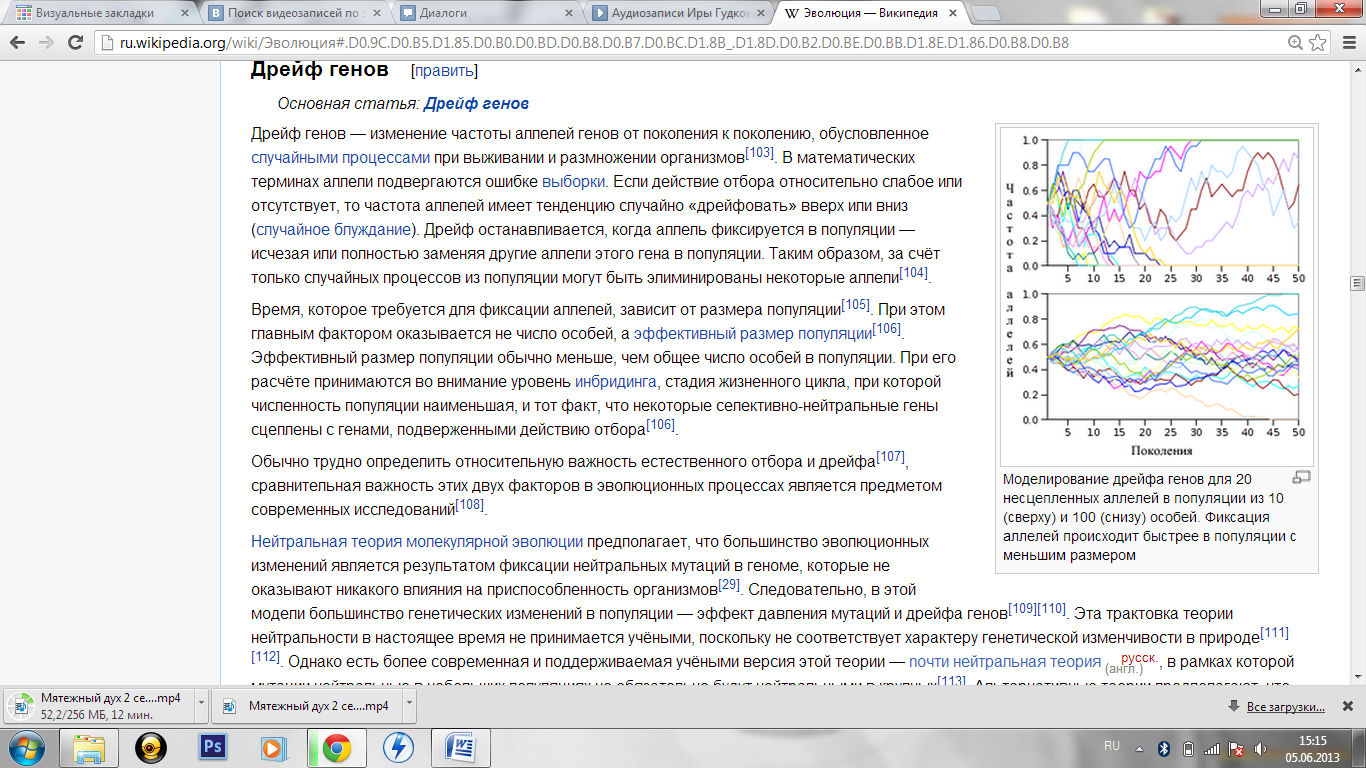Open the эффективный размер популяции link
Viewport: 1366px width, 768px height.
(753, 334)
